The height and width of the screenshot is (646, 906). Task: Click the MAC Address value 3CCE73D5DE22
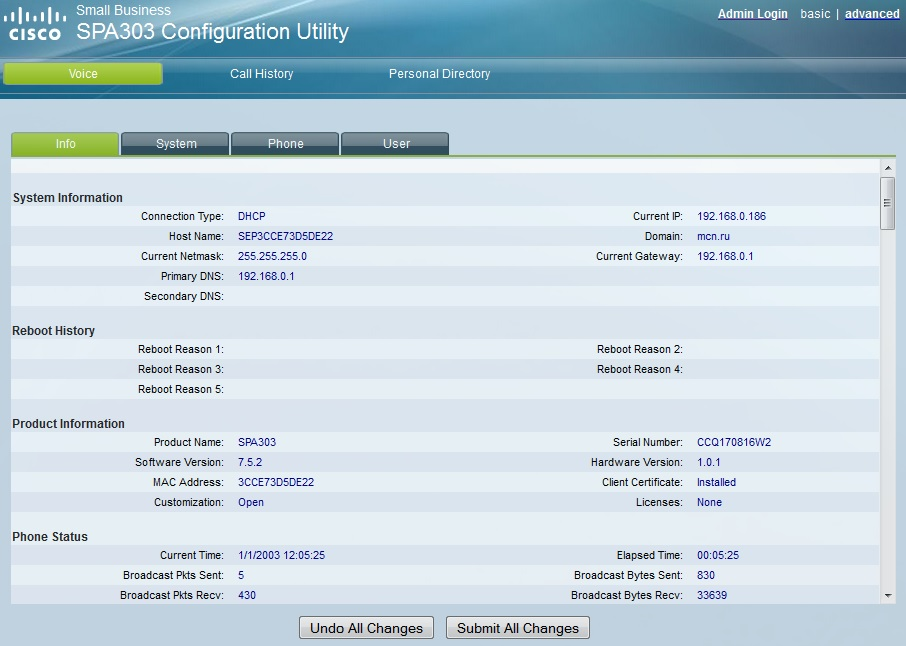point(276,482)
